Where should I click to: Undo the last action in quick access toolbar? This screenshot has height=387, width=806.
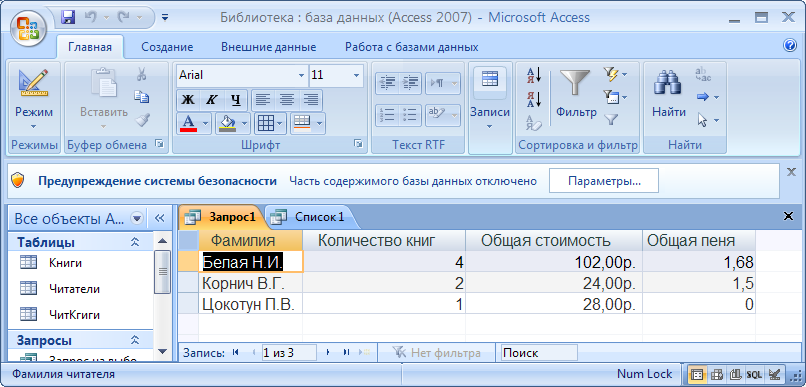point(90,17)
